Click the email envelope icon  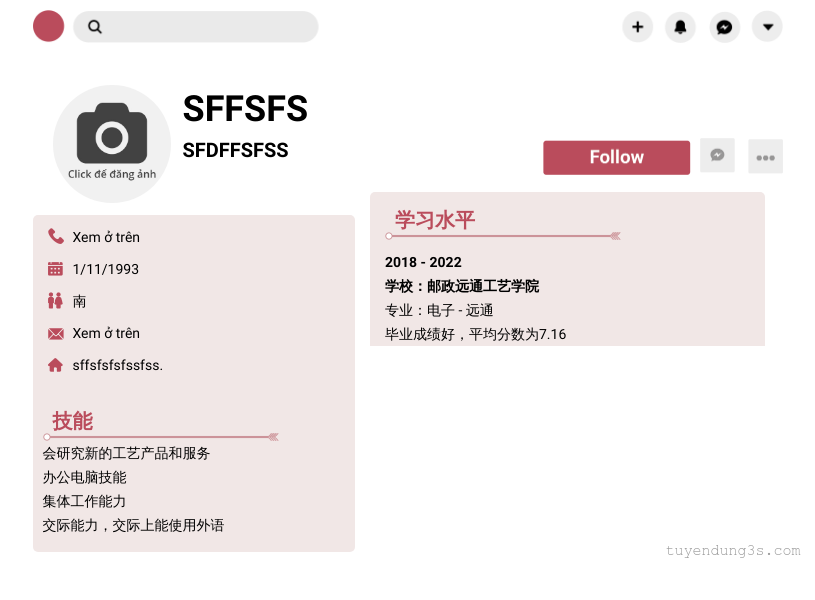point(56,333)
